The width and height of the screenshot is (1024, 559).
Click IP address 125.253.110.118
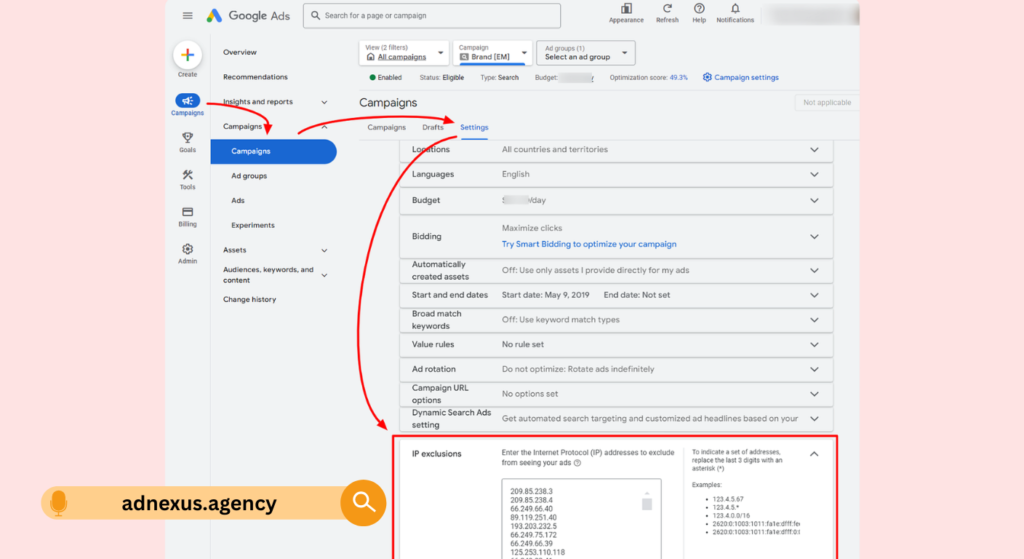coord(537,552)
